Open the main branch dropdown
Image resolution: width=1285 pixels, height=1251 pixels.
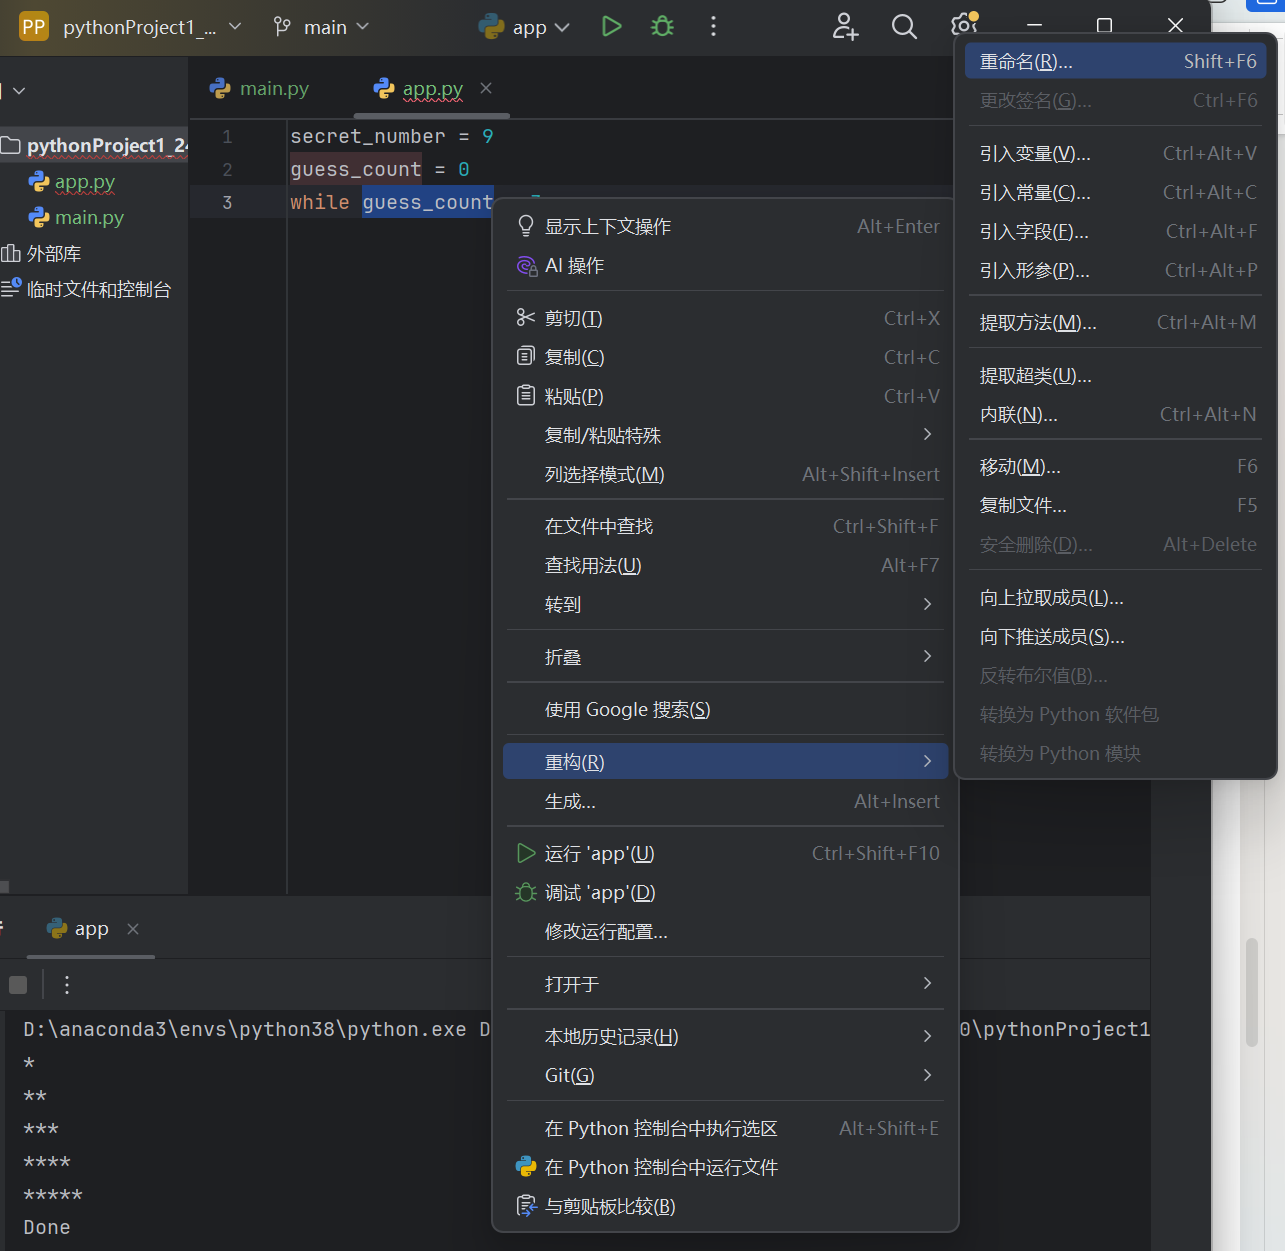pos(321,27)
